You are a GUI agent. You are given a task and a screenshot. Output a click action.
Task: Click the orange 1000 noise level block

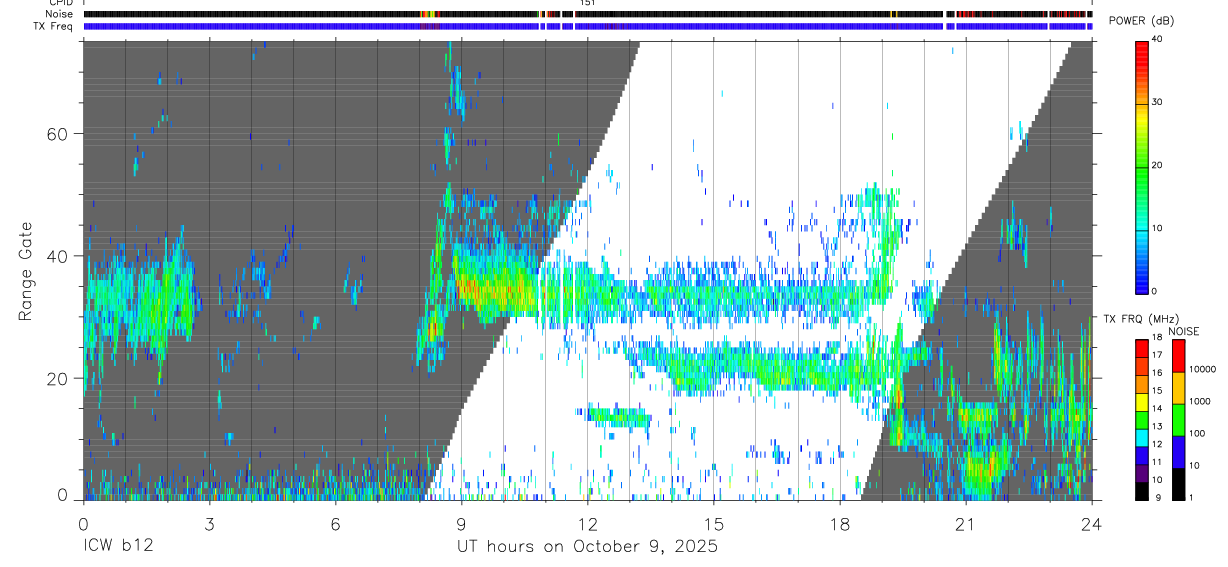[1178, 388]
